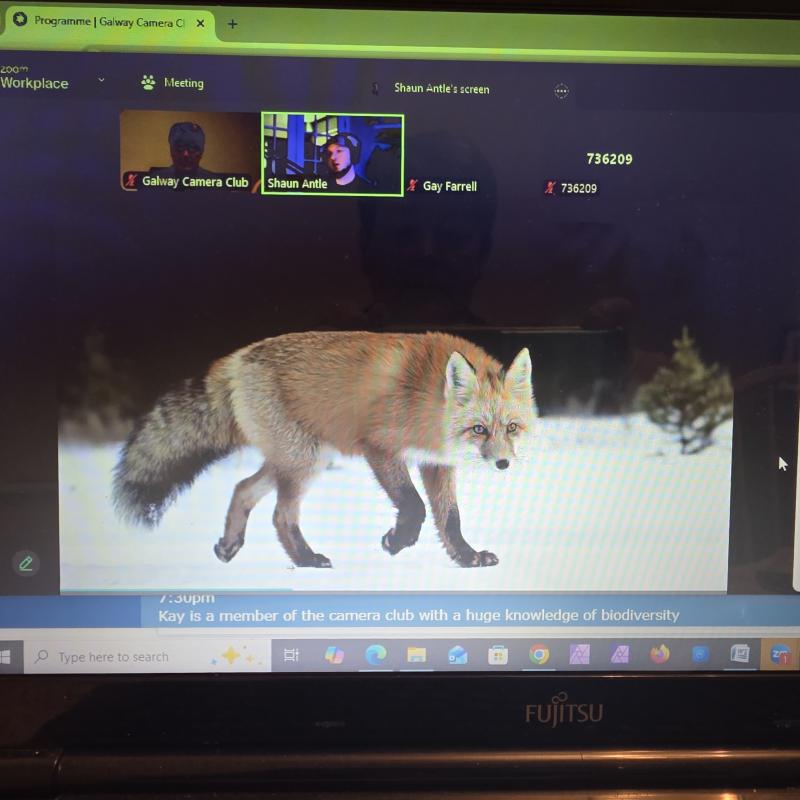Open the Microsoft Store taskbar icon
This screenshot has width=800, height=800.
497,655
